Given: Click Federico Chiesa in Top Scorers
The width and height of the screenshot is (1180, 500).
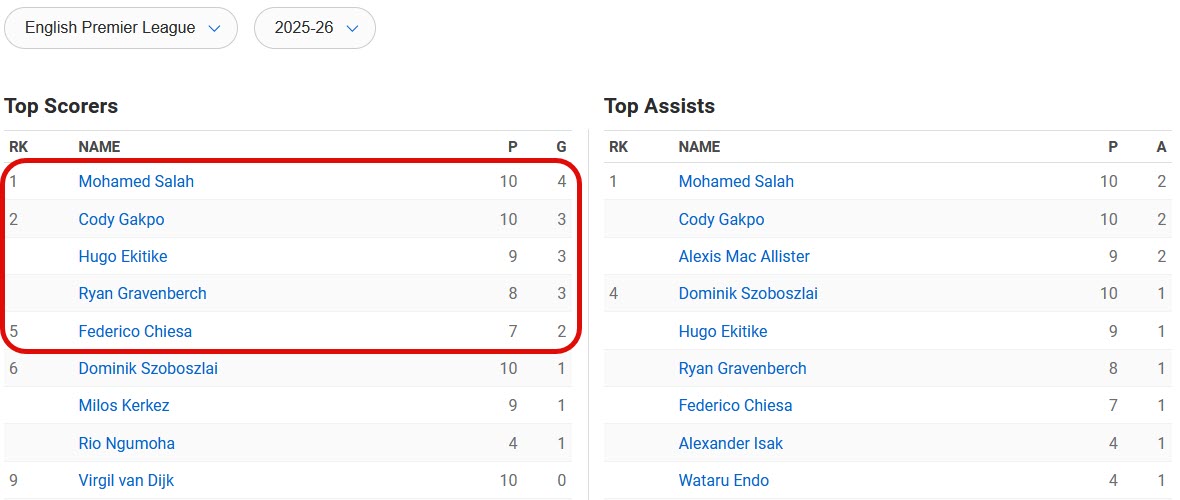Looking at the screenshot, I should [135, 332].
